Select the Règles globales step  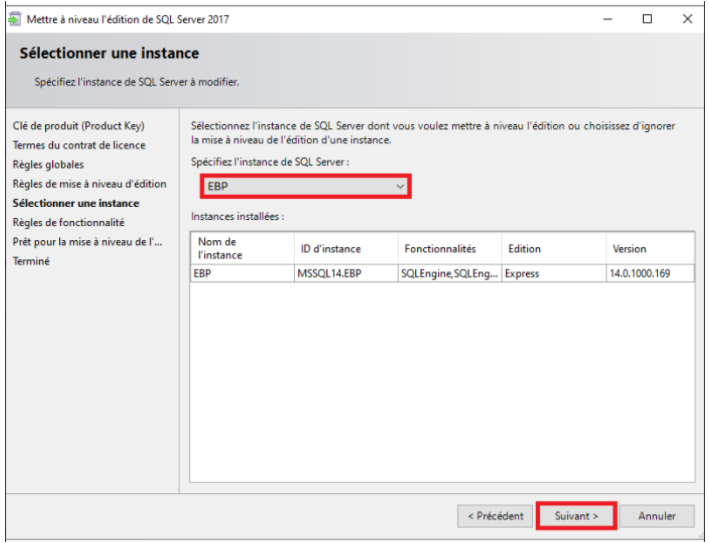48,165
